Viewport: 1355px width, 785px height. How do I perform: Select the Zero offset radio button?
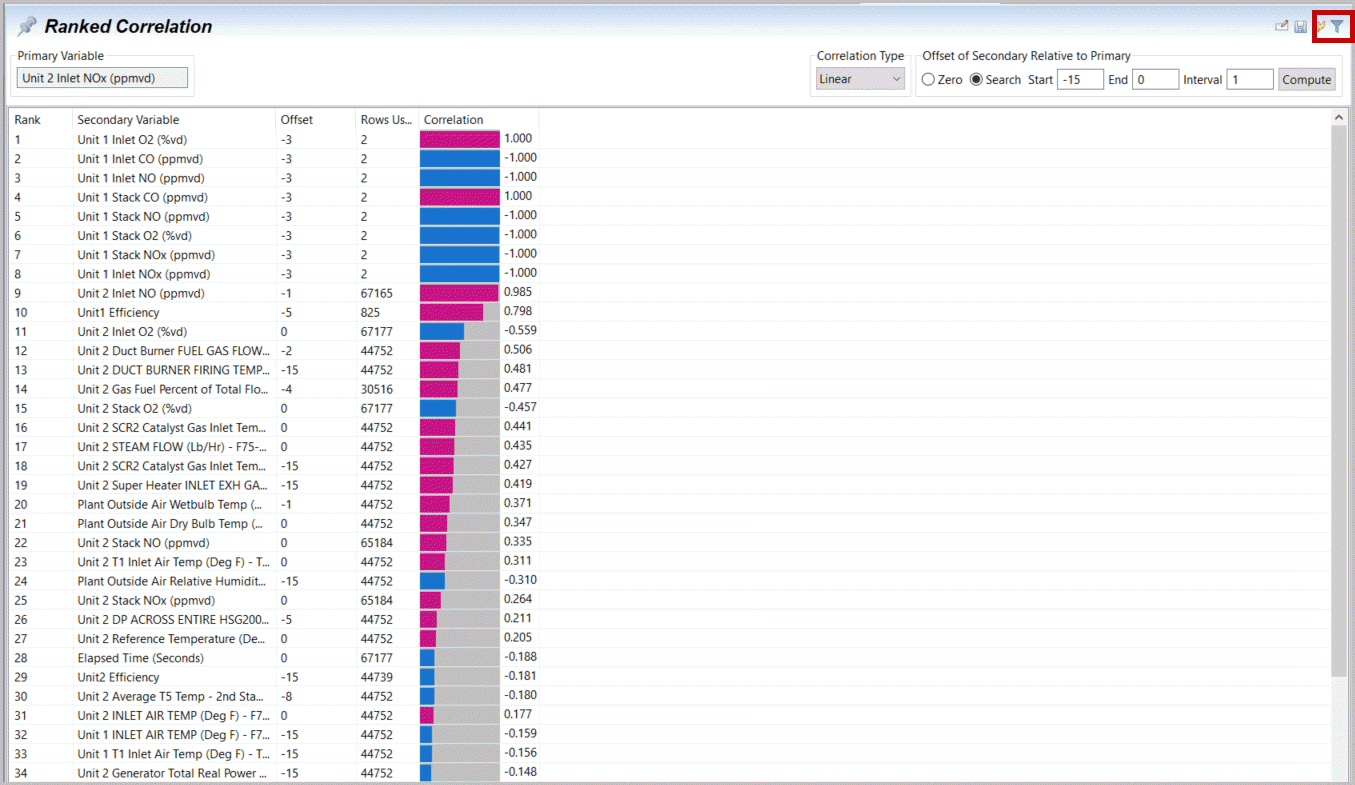pos(928,80)
